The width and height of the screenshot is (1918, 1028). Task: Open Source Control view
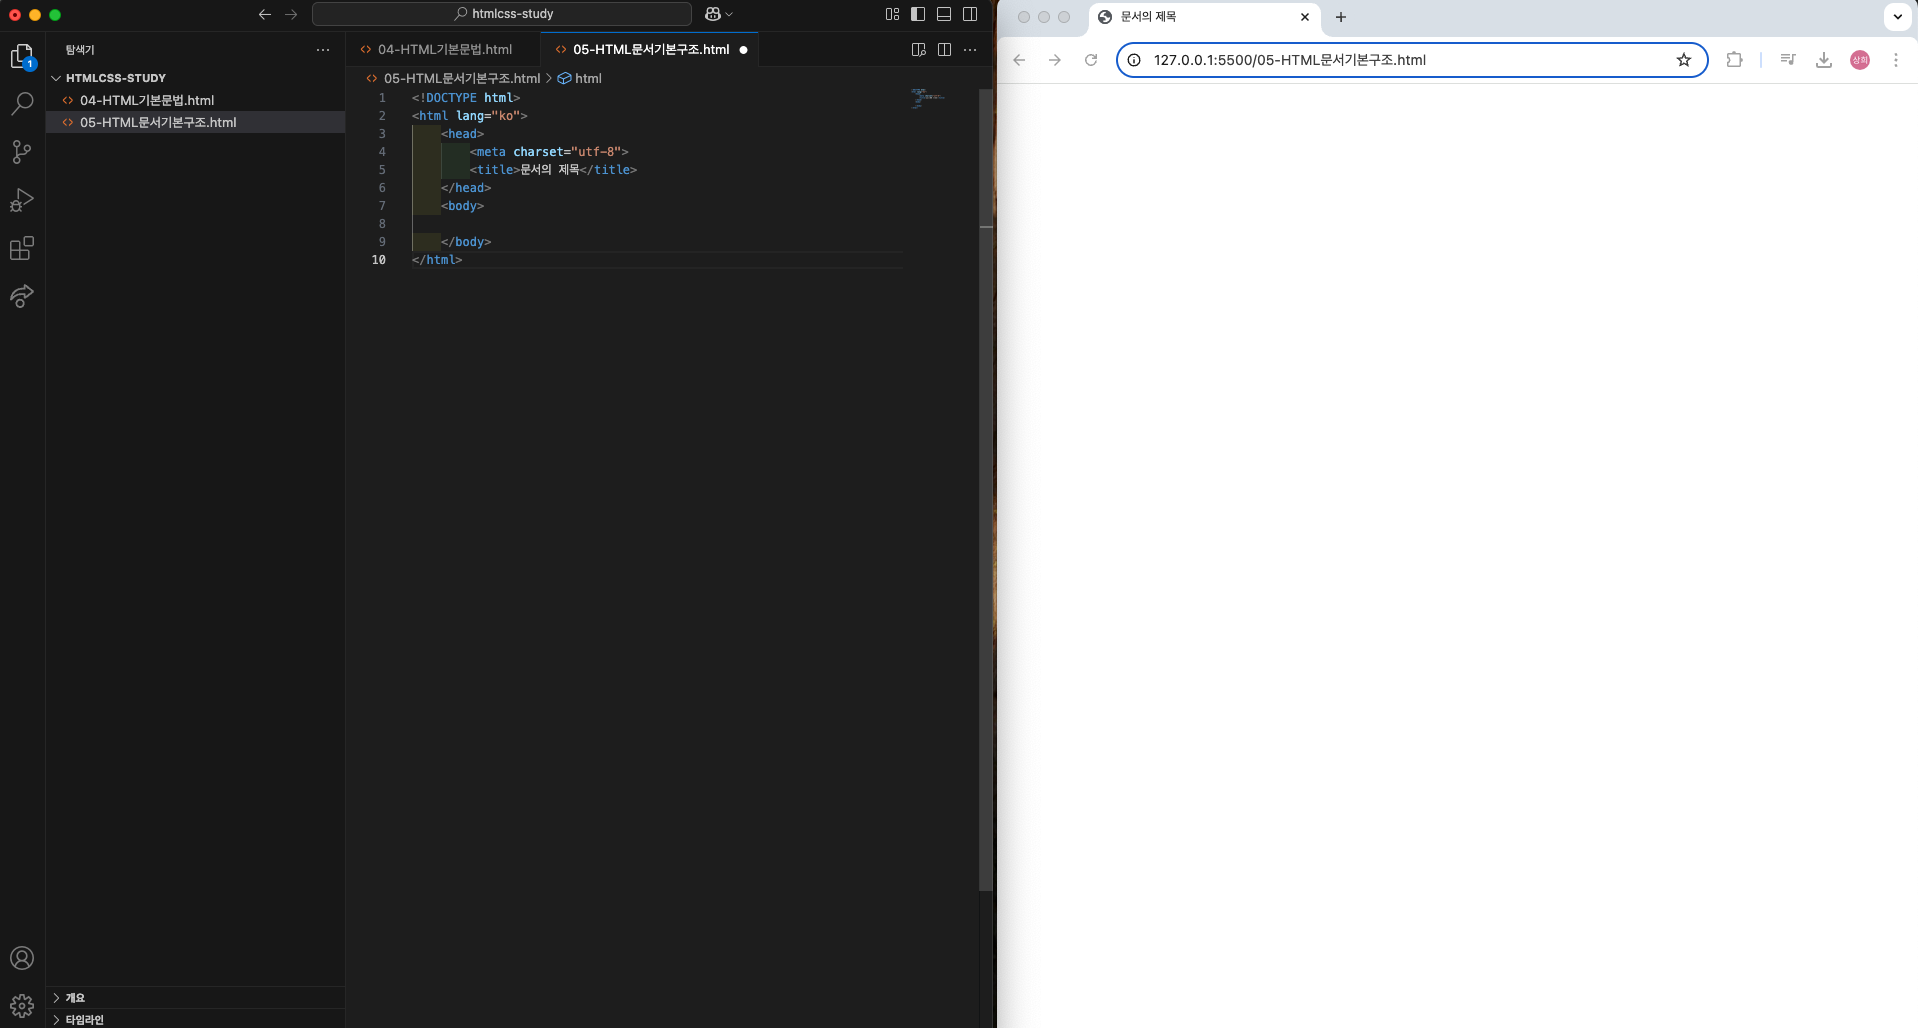click(22, 152)
